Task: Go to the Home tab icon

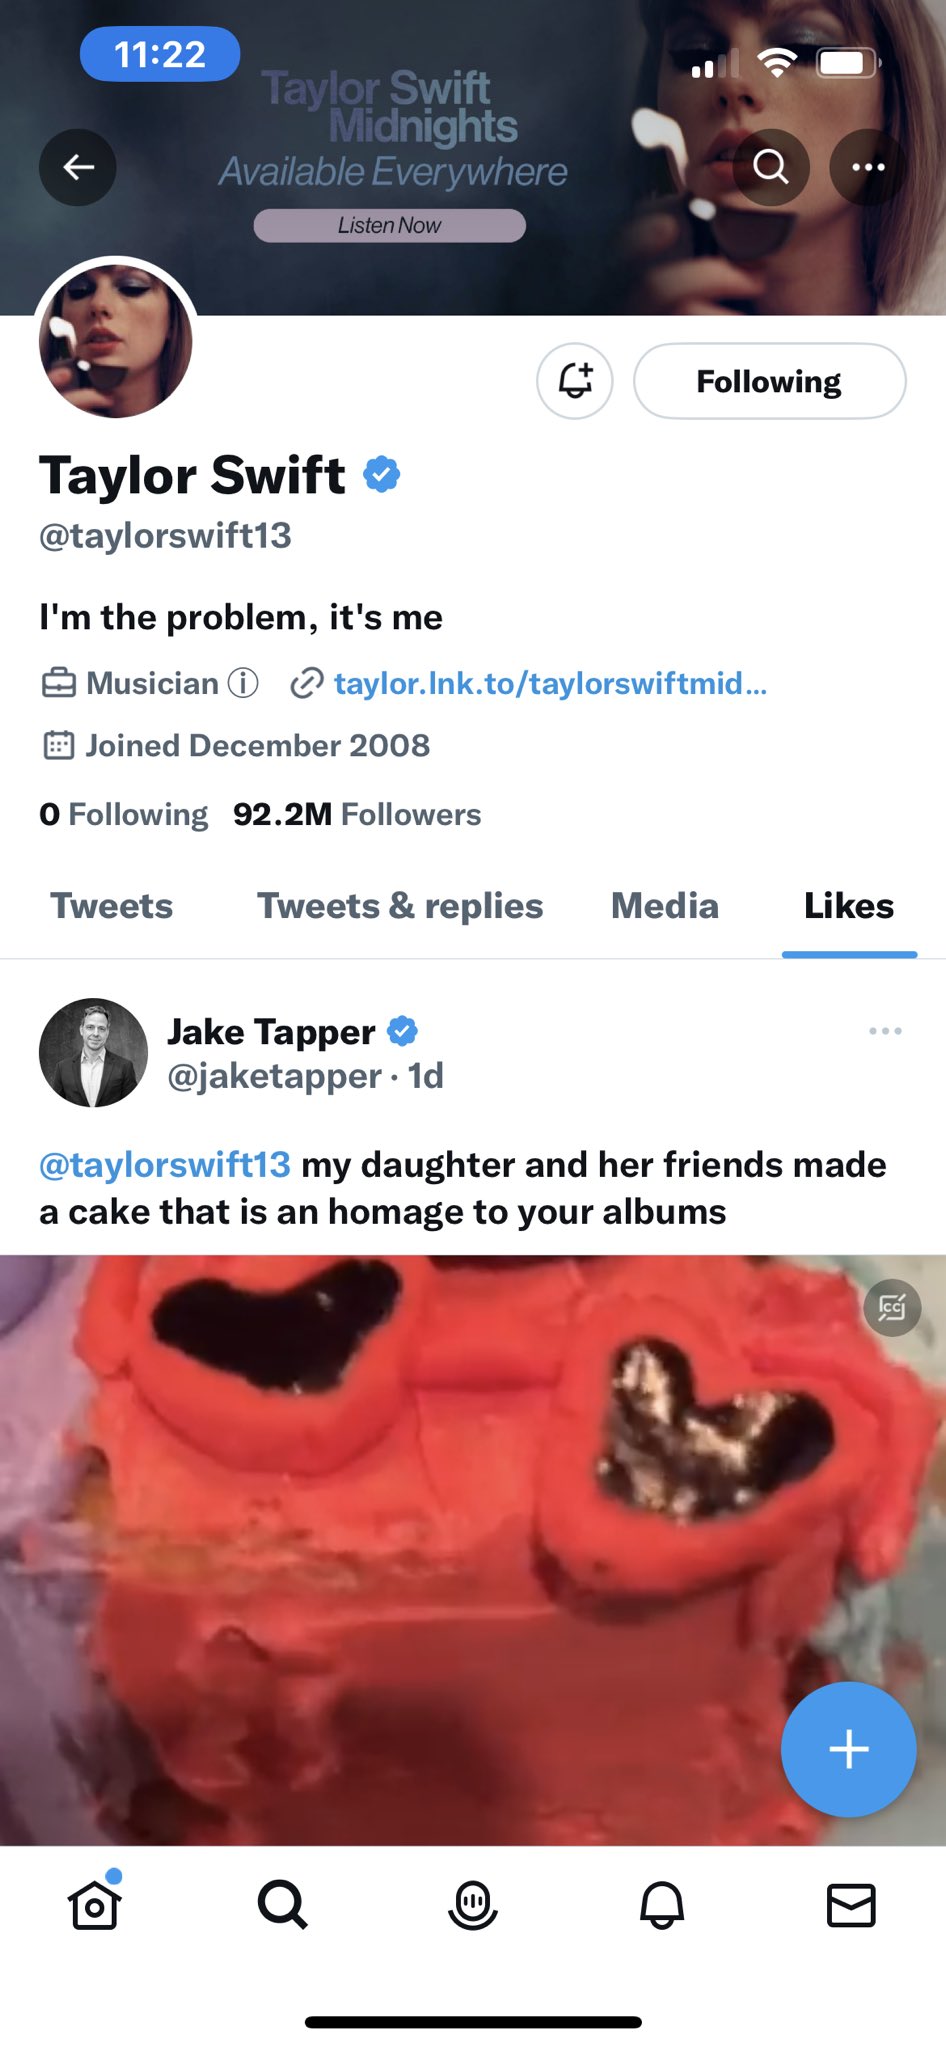Action: (x=95, y=1903)
